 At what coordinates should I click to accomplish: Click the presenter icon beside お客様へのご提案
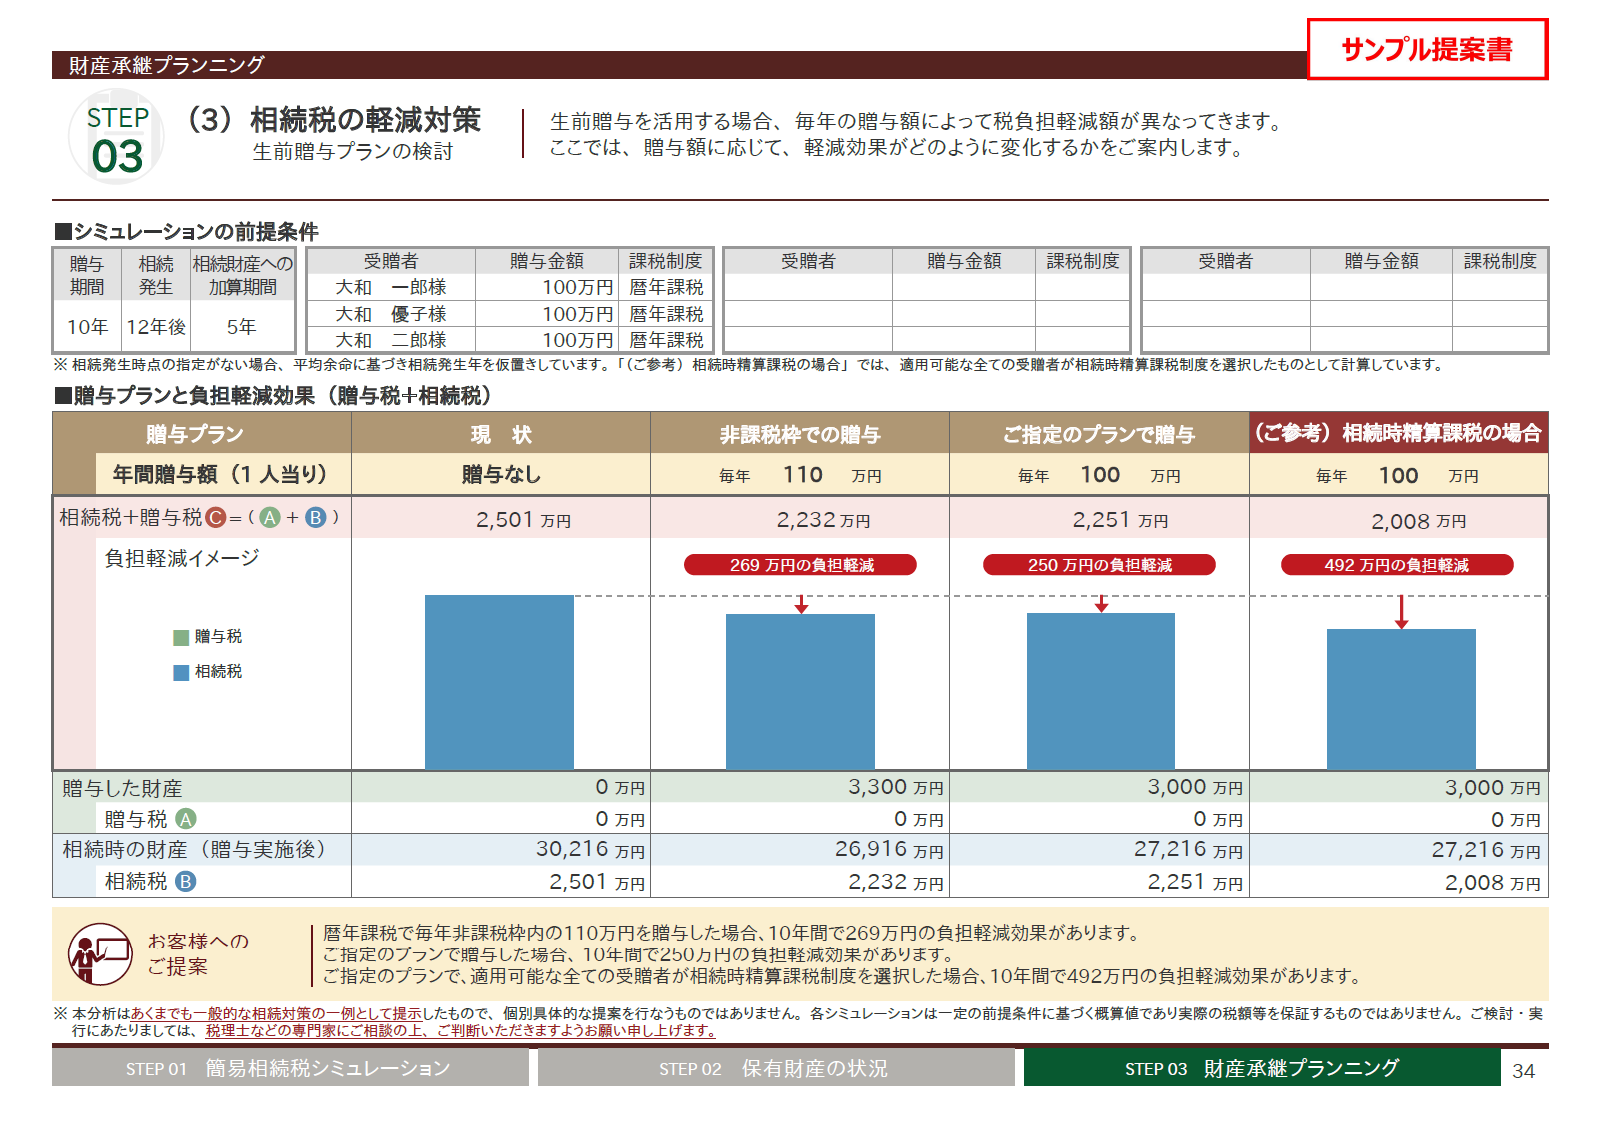coord(100,954)
